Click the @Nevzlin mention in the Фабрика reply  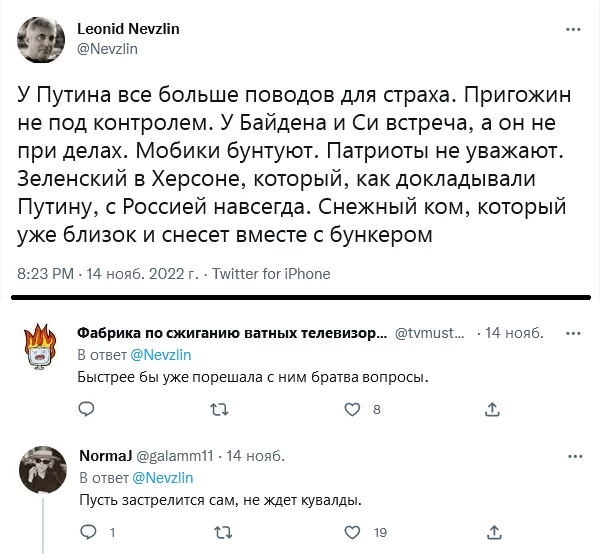tap(162, 354)
